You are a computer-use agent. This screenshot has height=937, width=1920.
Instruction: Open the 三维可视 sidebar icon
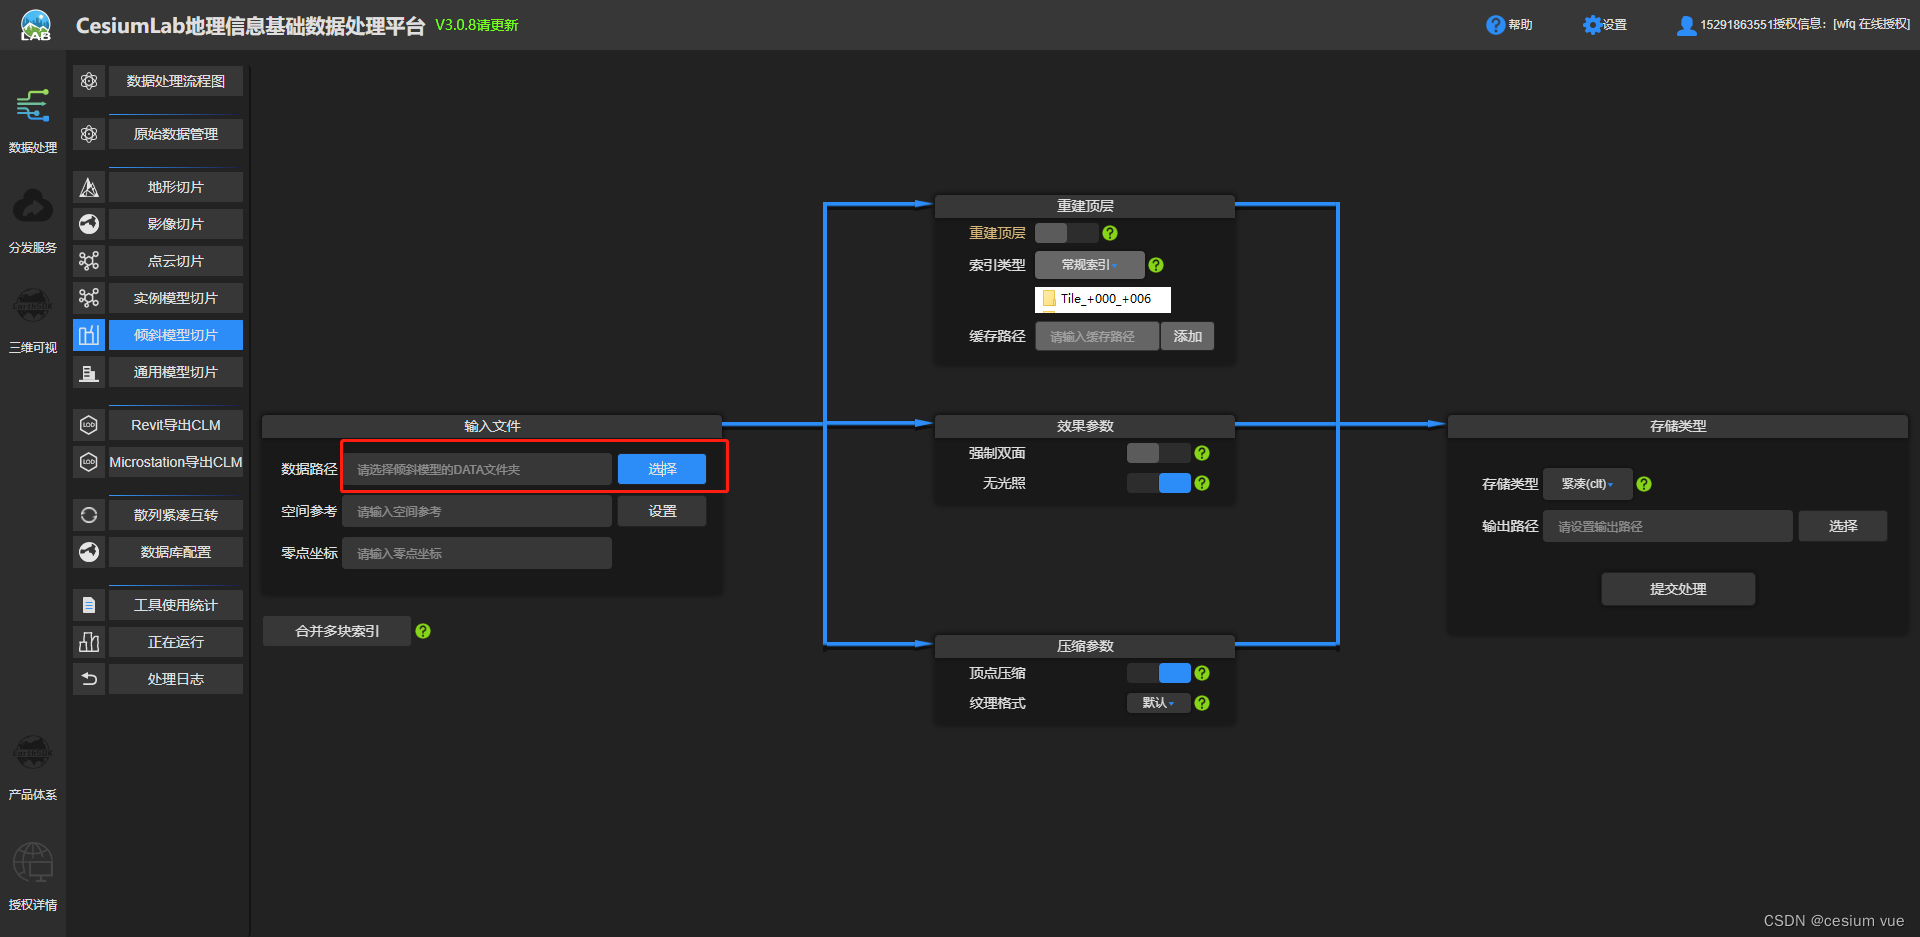pos(33,305)
